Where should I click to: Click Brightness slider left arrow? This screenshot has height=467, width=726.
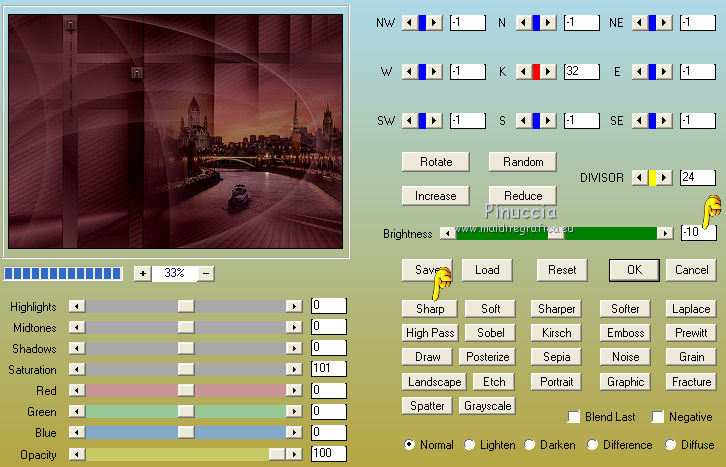point(447,233)
